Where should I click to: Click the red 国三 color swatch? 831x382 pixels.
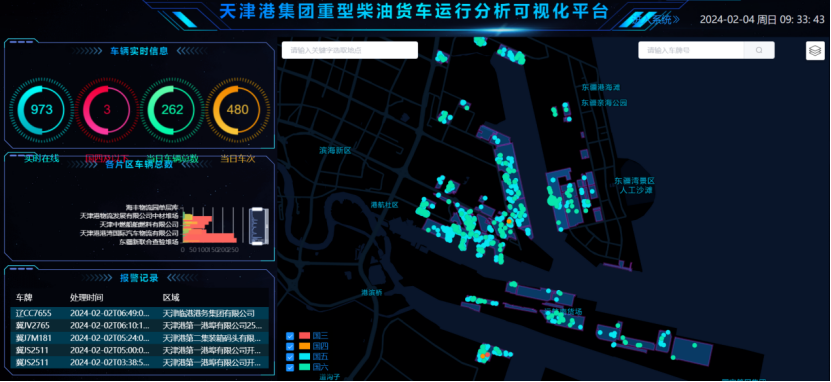tap(304, 336)
